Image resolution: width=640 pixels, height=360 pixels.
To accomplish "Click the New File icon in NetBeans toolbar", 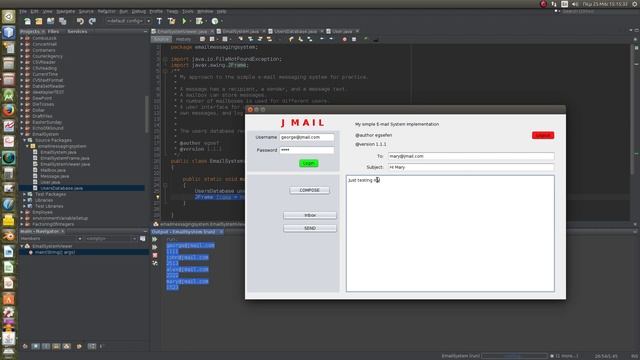I will point(27,21).
